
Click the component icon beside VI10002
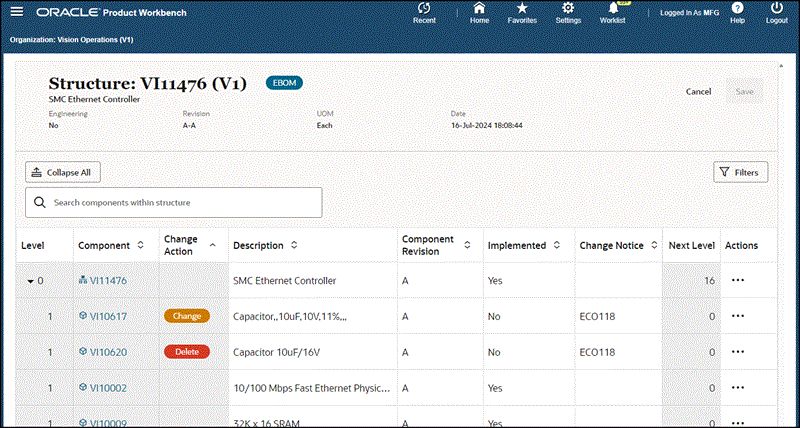83,388
